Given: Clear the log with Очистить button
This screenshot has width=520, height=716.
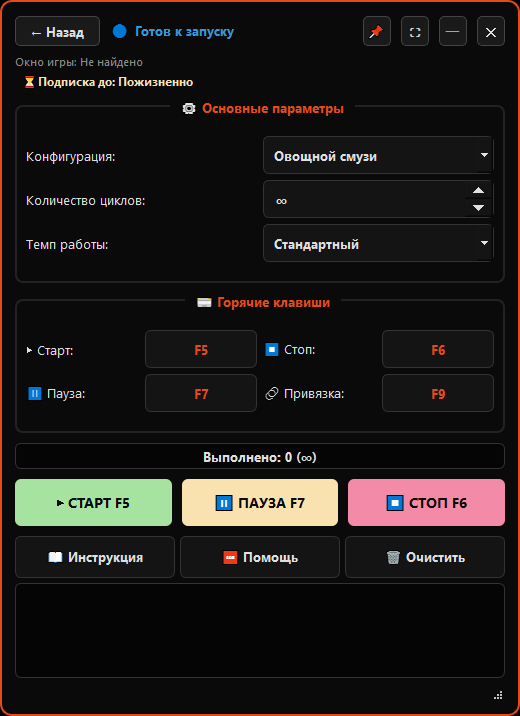Looking at the screenshot, I should (425, 557).
